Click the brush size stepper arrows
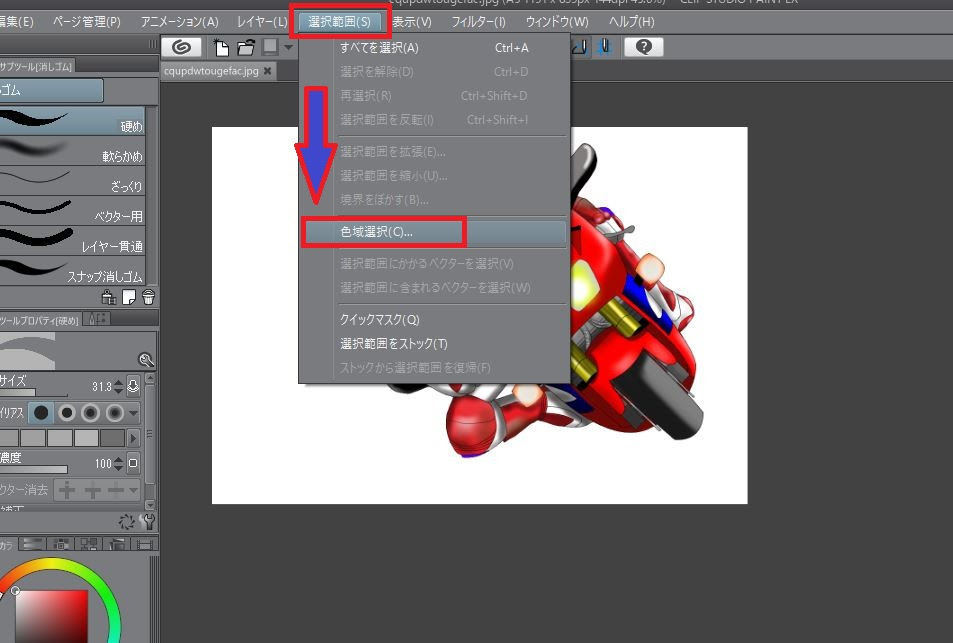Image resolution: width=953 pixels, height=643 pixels. [x=119, y=387]
